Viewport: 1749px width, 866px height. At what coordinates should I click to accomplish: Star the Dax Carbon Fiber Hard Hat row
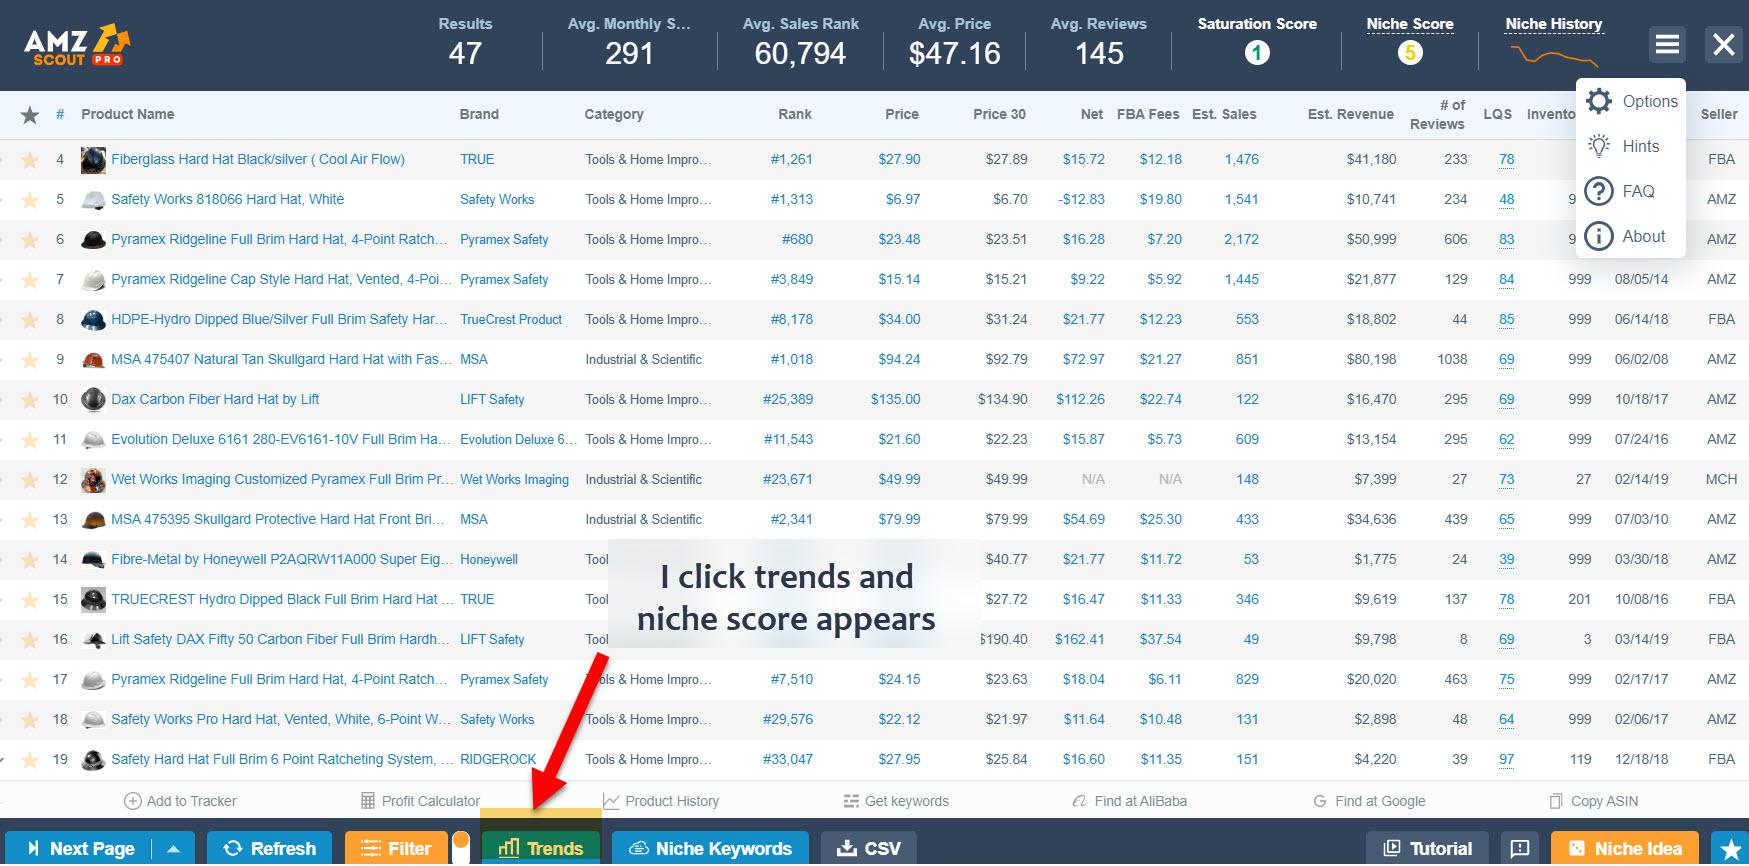pos(30,400)
